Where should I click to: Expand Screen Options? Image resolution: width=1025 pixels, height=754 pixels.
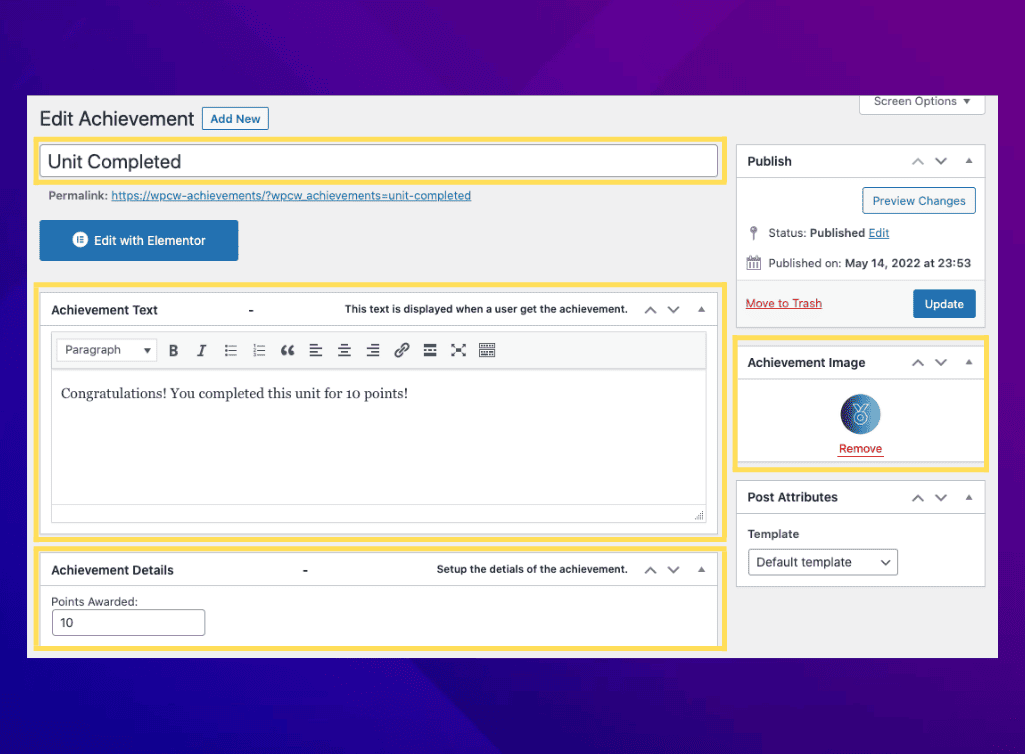[x=922, y=103]
